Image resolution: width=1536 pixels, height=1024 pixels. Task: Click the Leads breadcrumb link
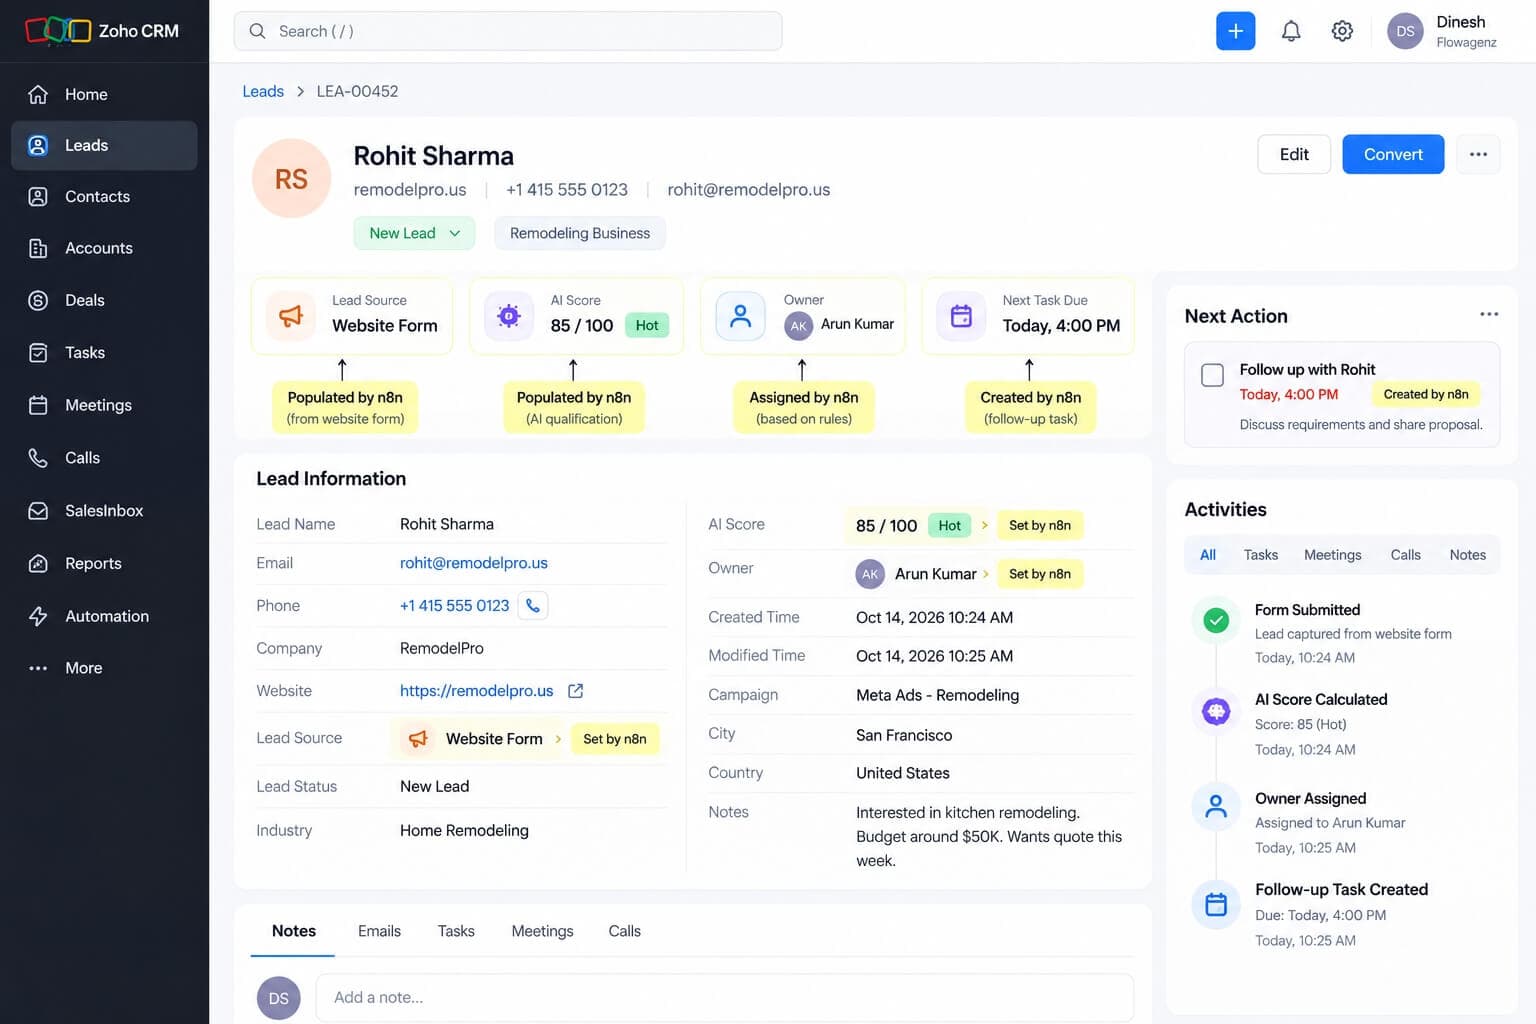click(x=263, y=91)
